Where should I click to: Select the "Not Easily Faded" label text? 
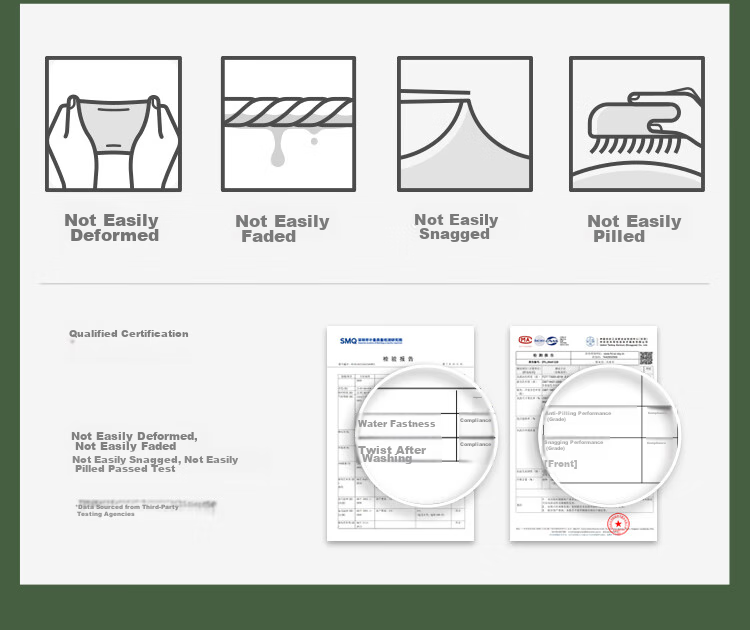(x=282, y=229)
